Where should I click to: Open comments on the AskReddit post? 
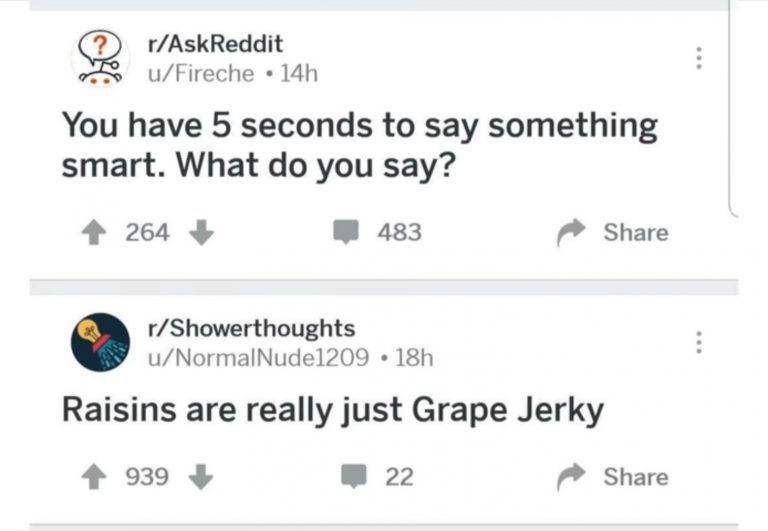click(345, 233)
